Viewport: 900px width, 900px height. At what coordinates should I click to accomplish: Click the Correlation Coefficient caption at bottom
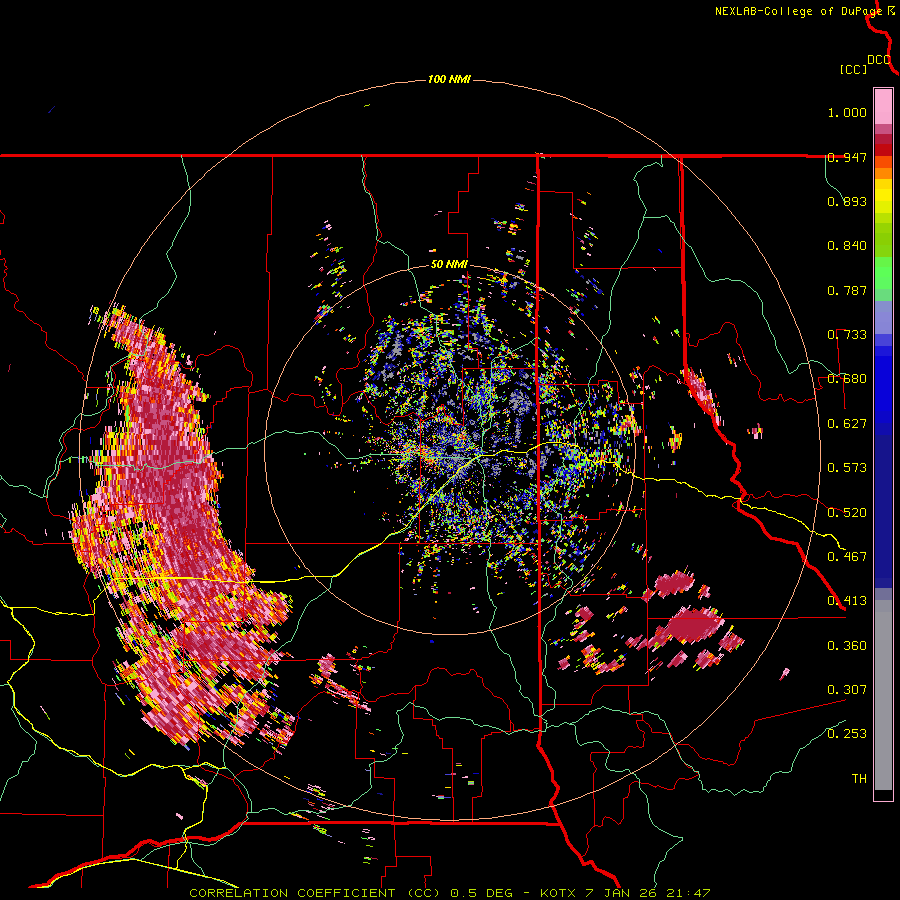coord(450,893)
